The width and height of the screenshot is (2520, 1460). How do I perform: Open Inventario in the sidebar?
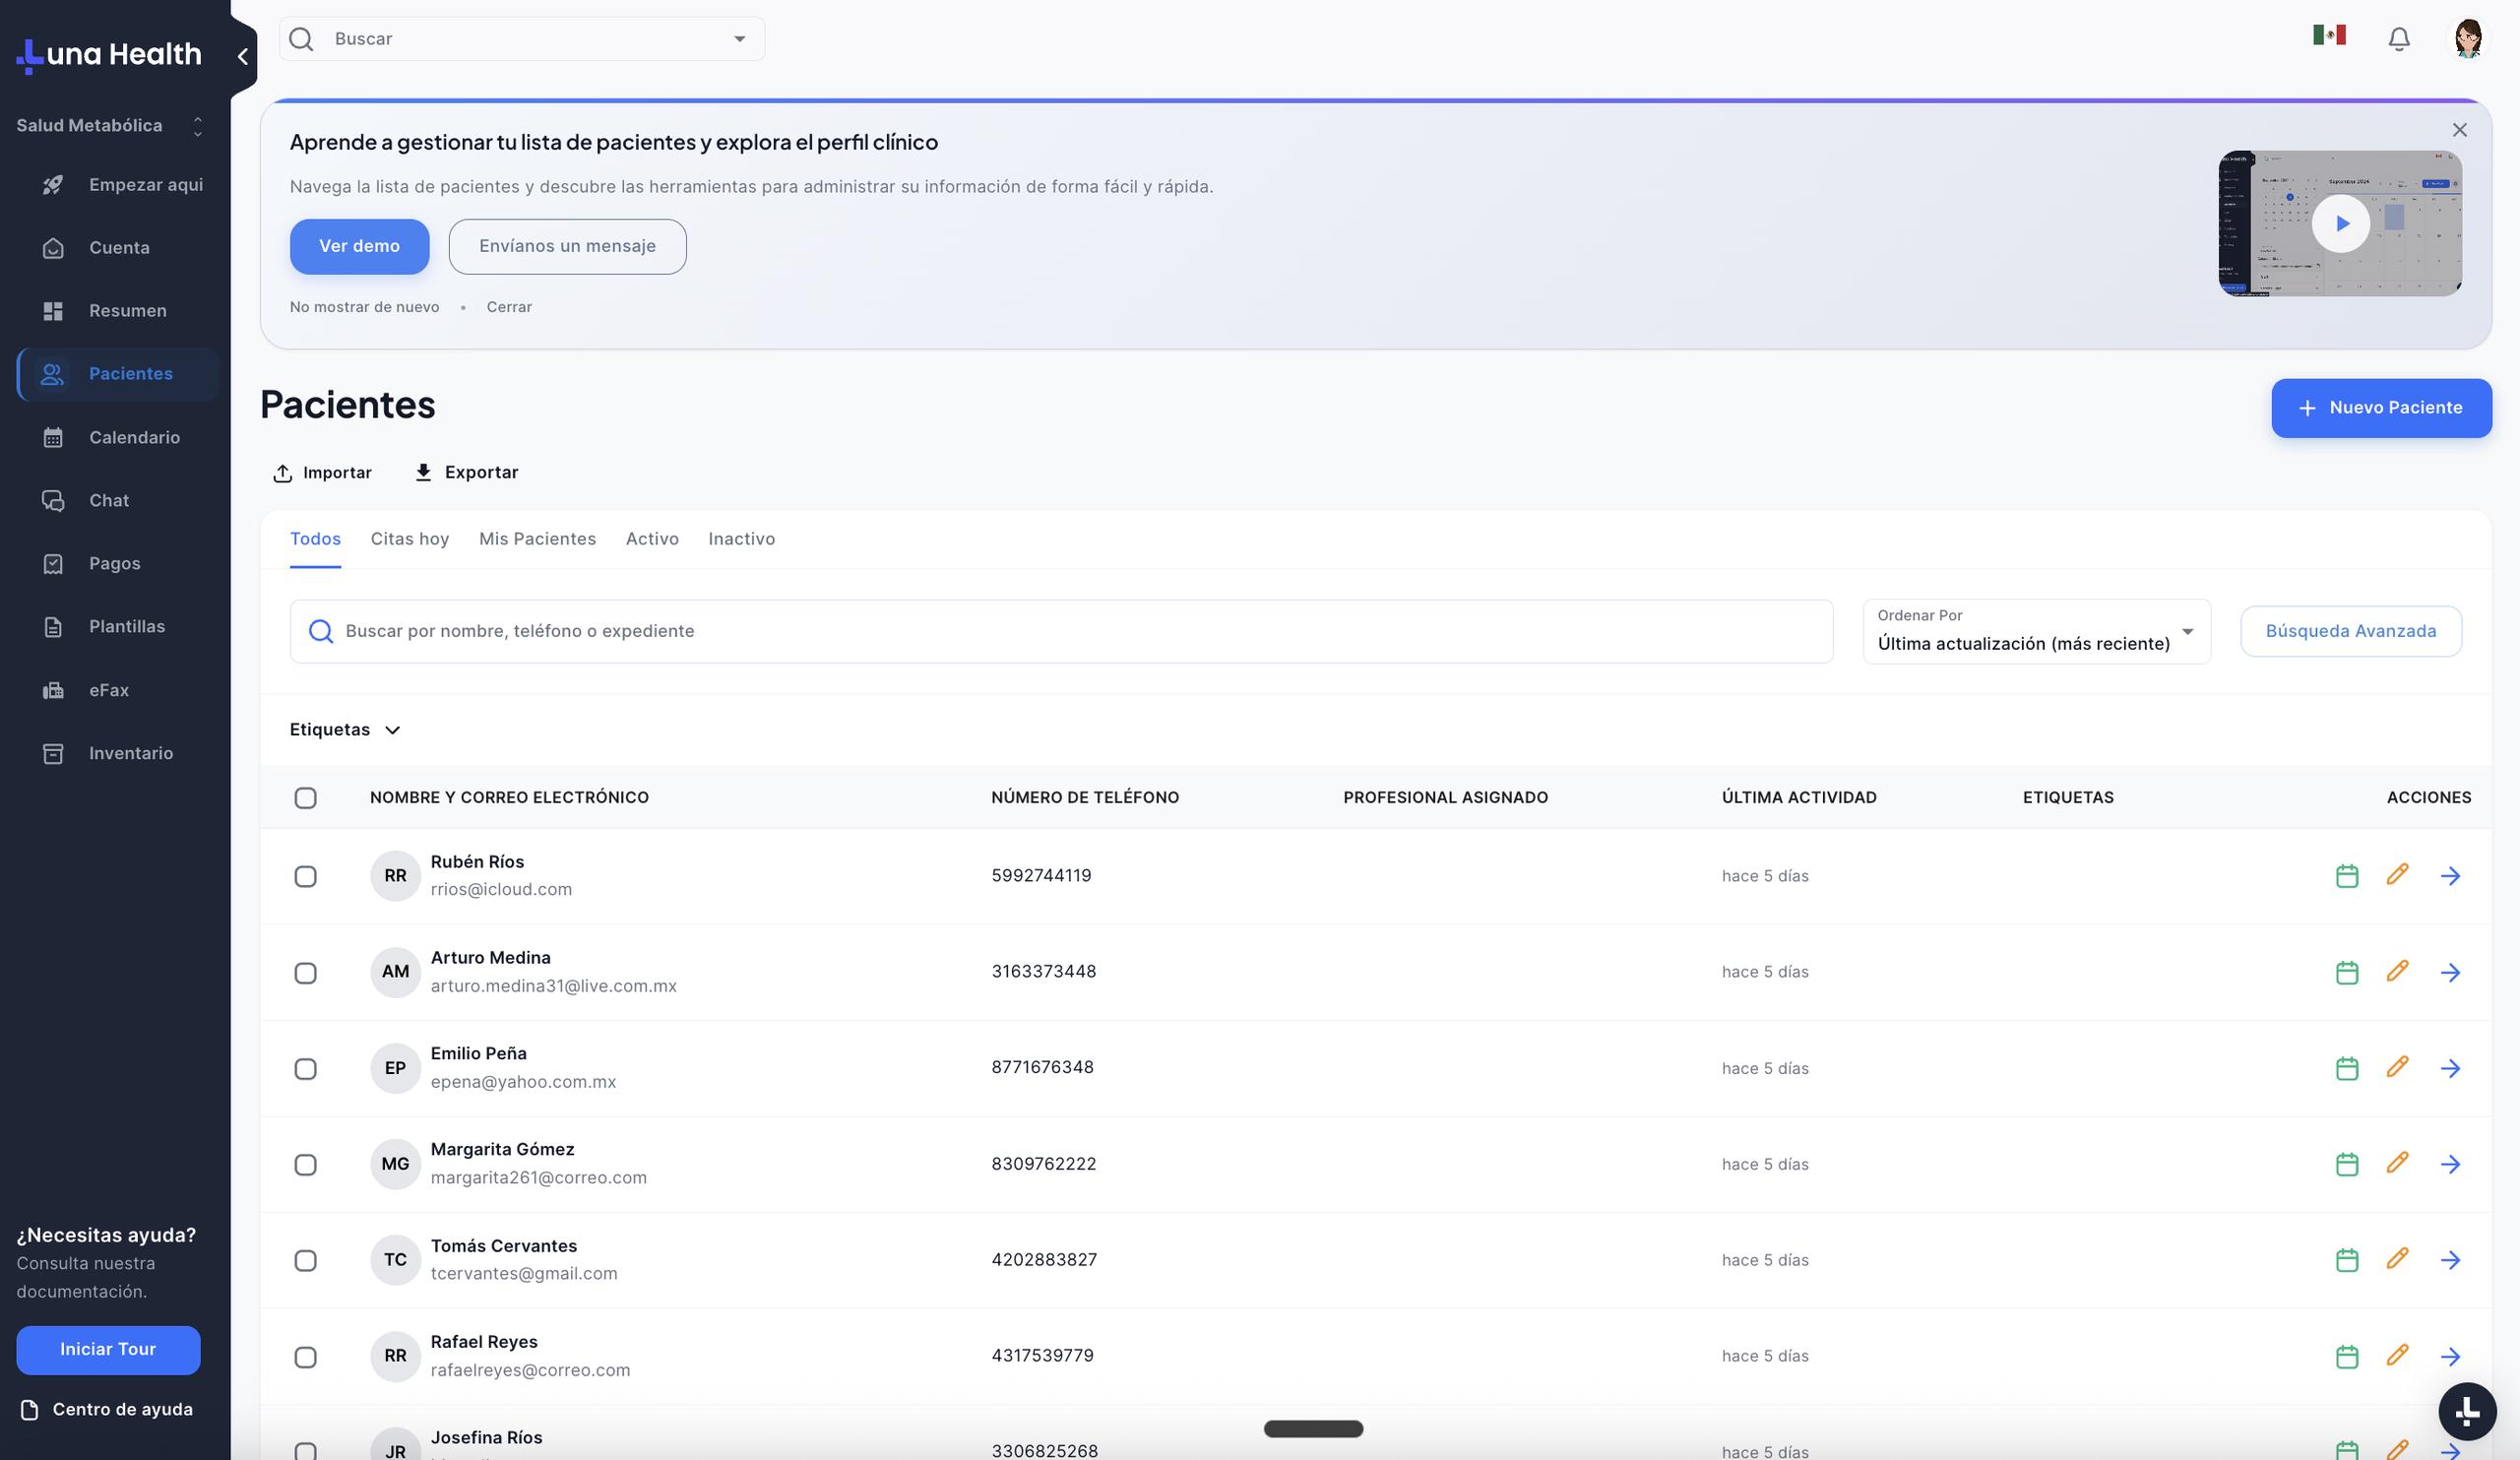point(130,753)
